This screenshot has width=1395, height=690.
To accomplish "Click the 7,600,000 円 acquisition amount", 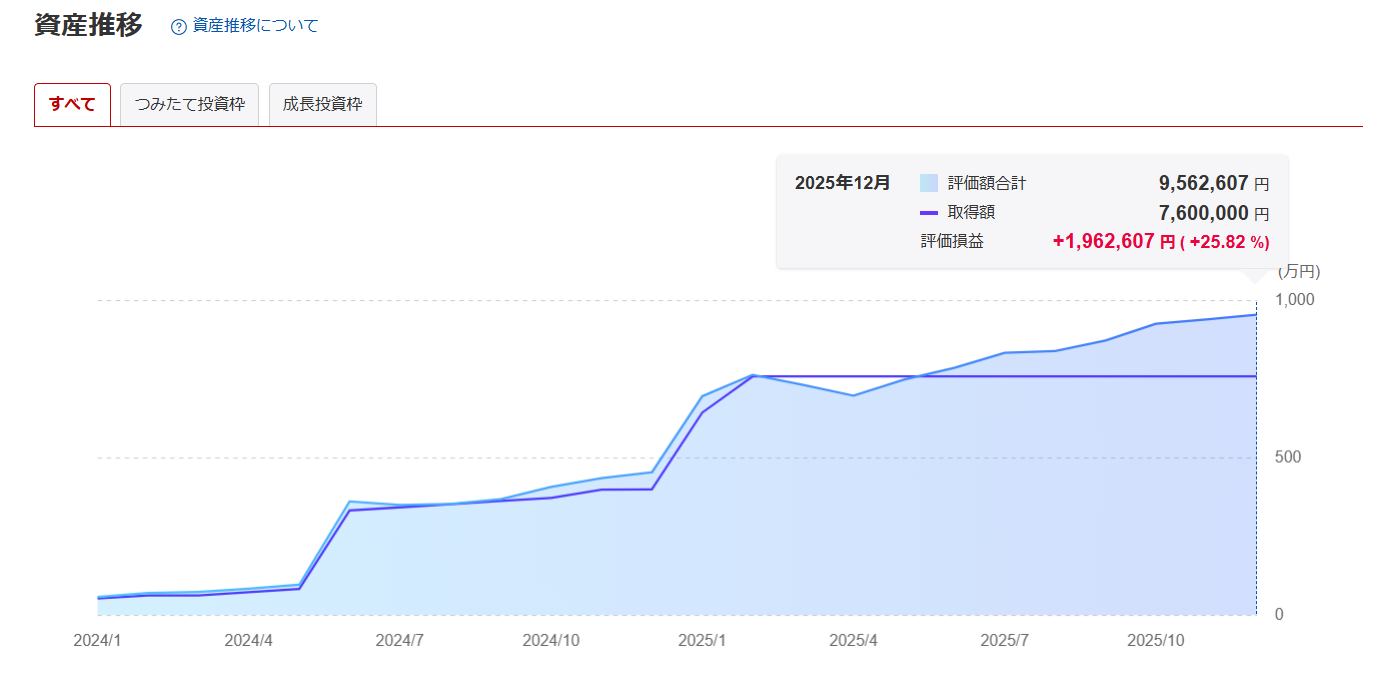I will (x=1203, y=213).
